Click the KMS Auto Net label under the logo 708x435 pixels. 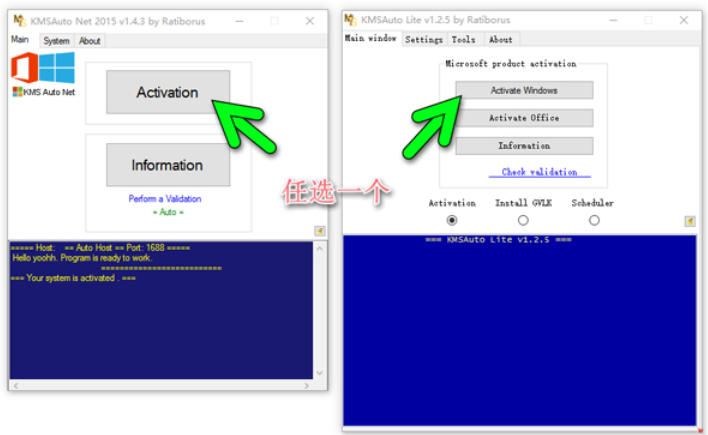[44, 92]
